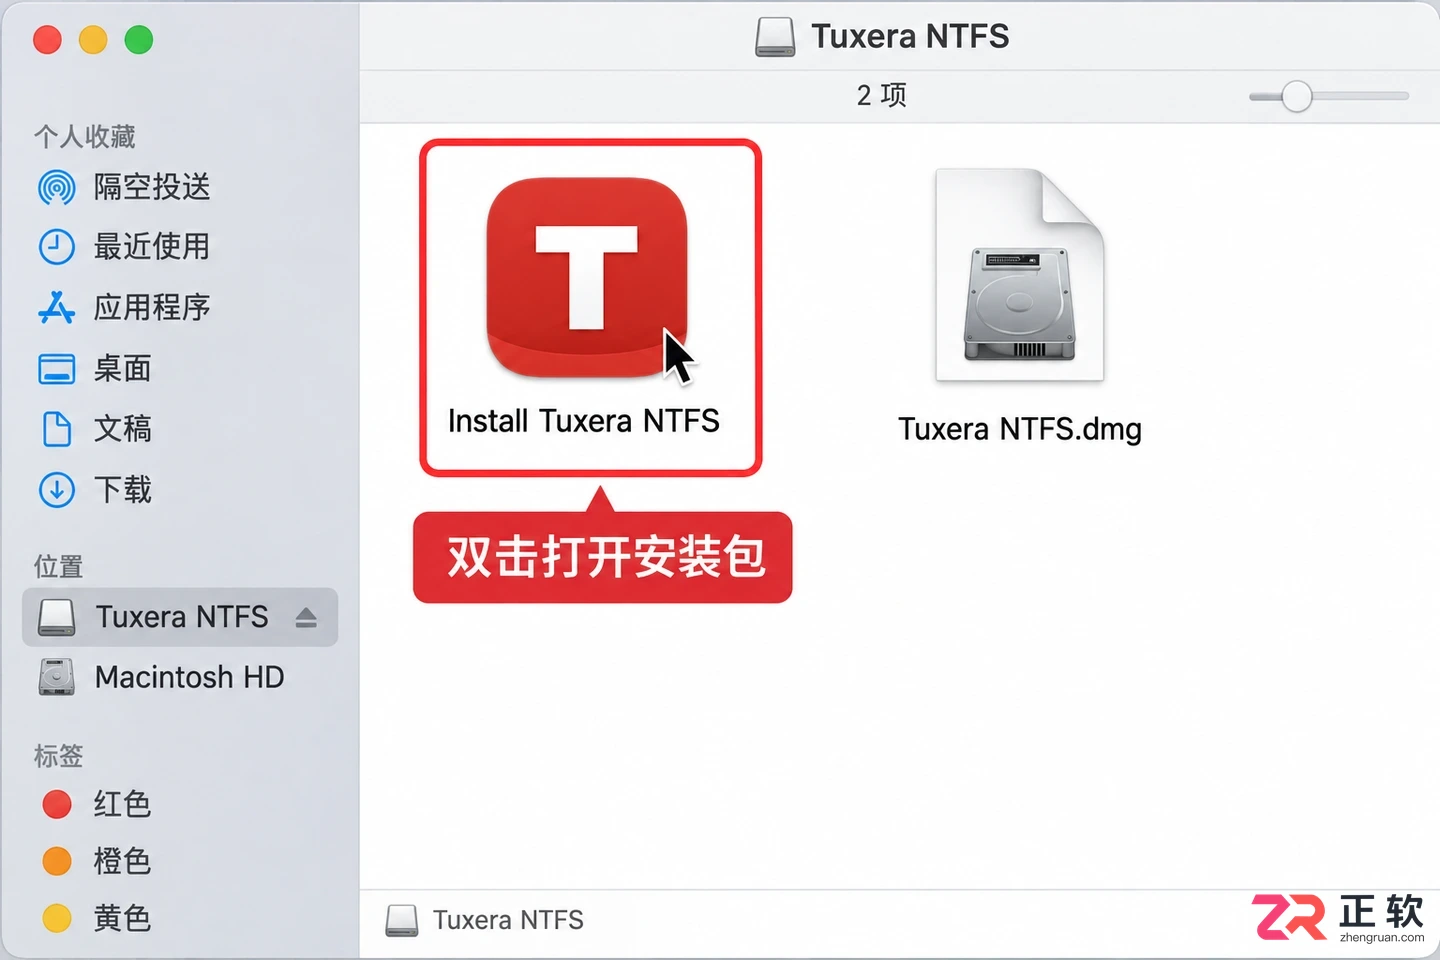Click the 标签 section header
The height and width of the screenshot is (960, 1440).
[x=59, y=756]
